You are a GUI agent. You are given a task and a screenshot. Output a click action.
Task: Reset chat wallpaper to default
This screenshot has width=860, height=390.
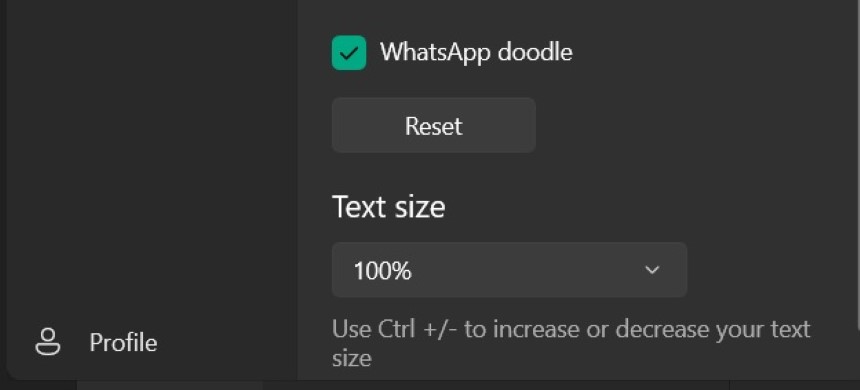pos(433,125)
